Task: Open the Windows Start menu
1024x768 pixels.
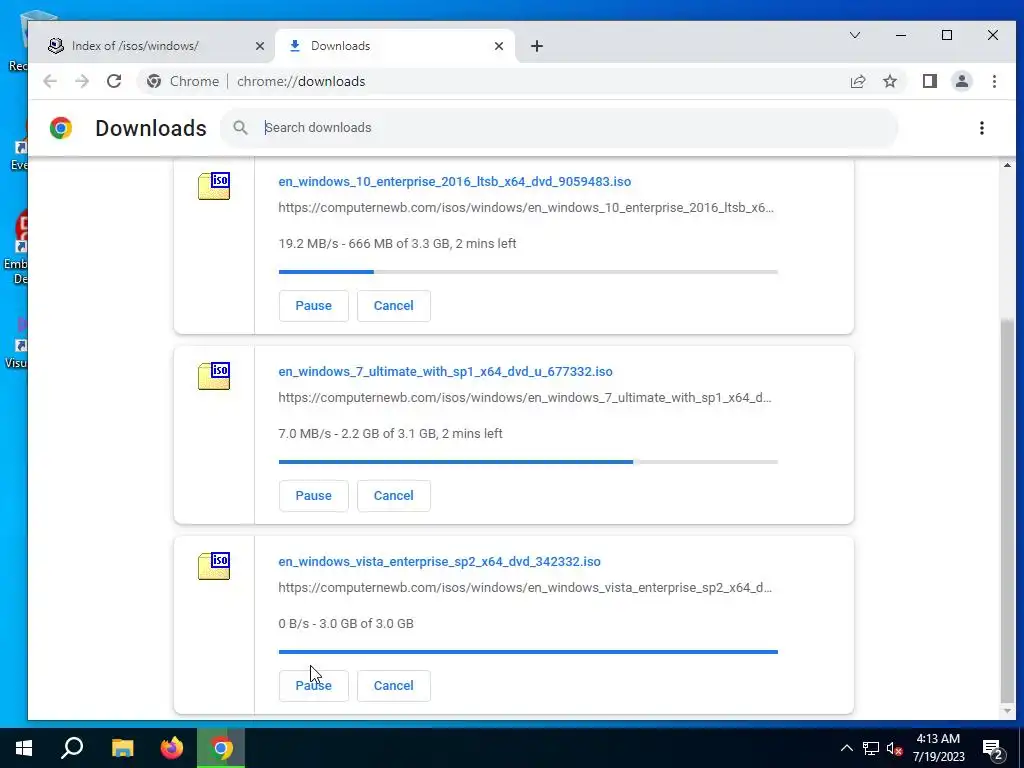Action: click(24, 748)
